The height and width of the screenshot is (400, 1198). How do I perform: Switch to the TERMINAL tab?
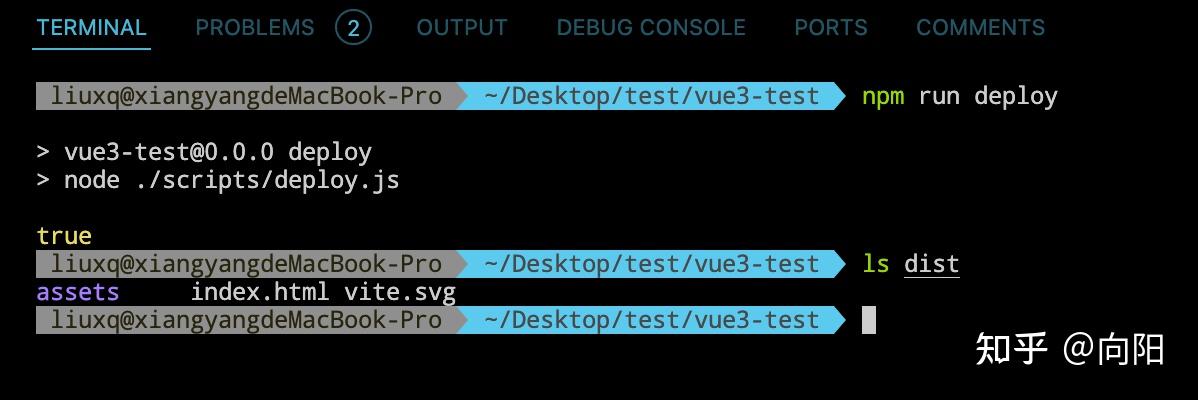tap(91, 28)
